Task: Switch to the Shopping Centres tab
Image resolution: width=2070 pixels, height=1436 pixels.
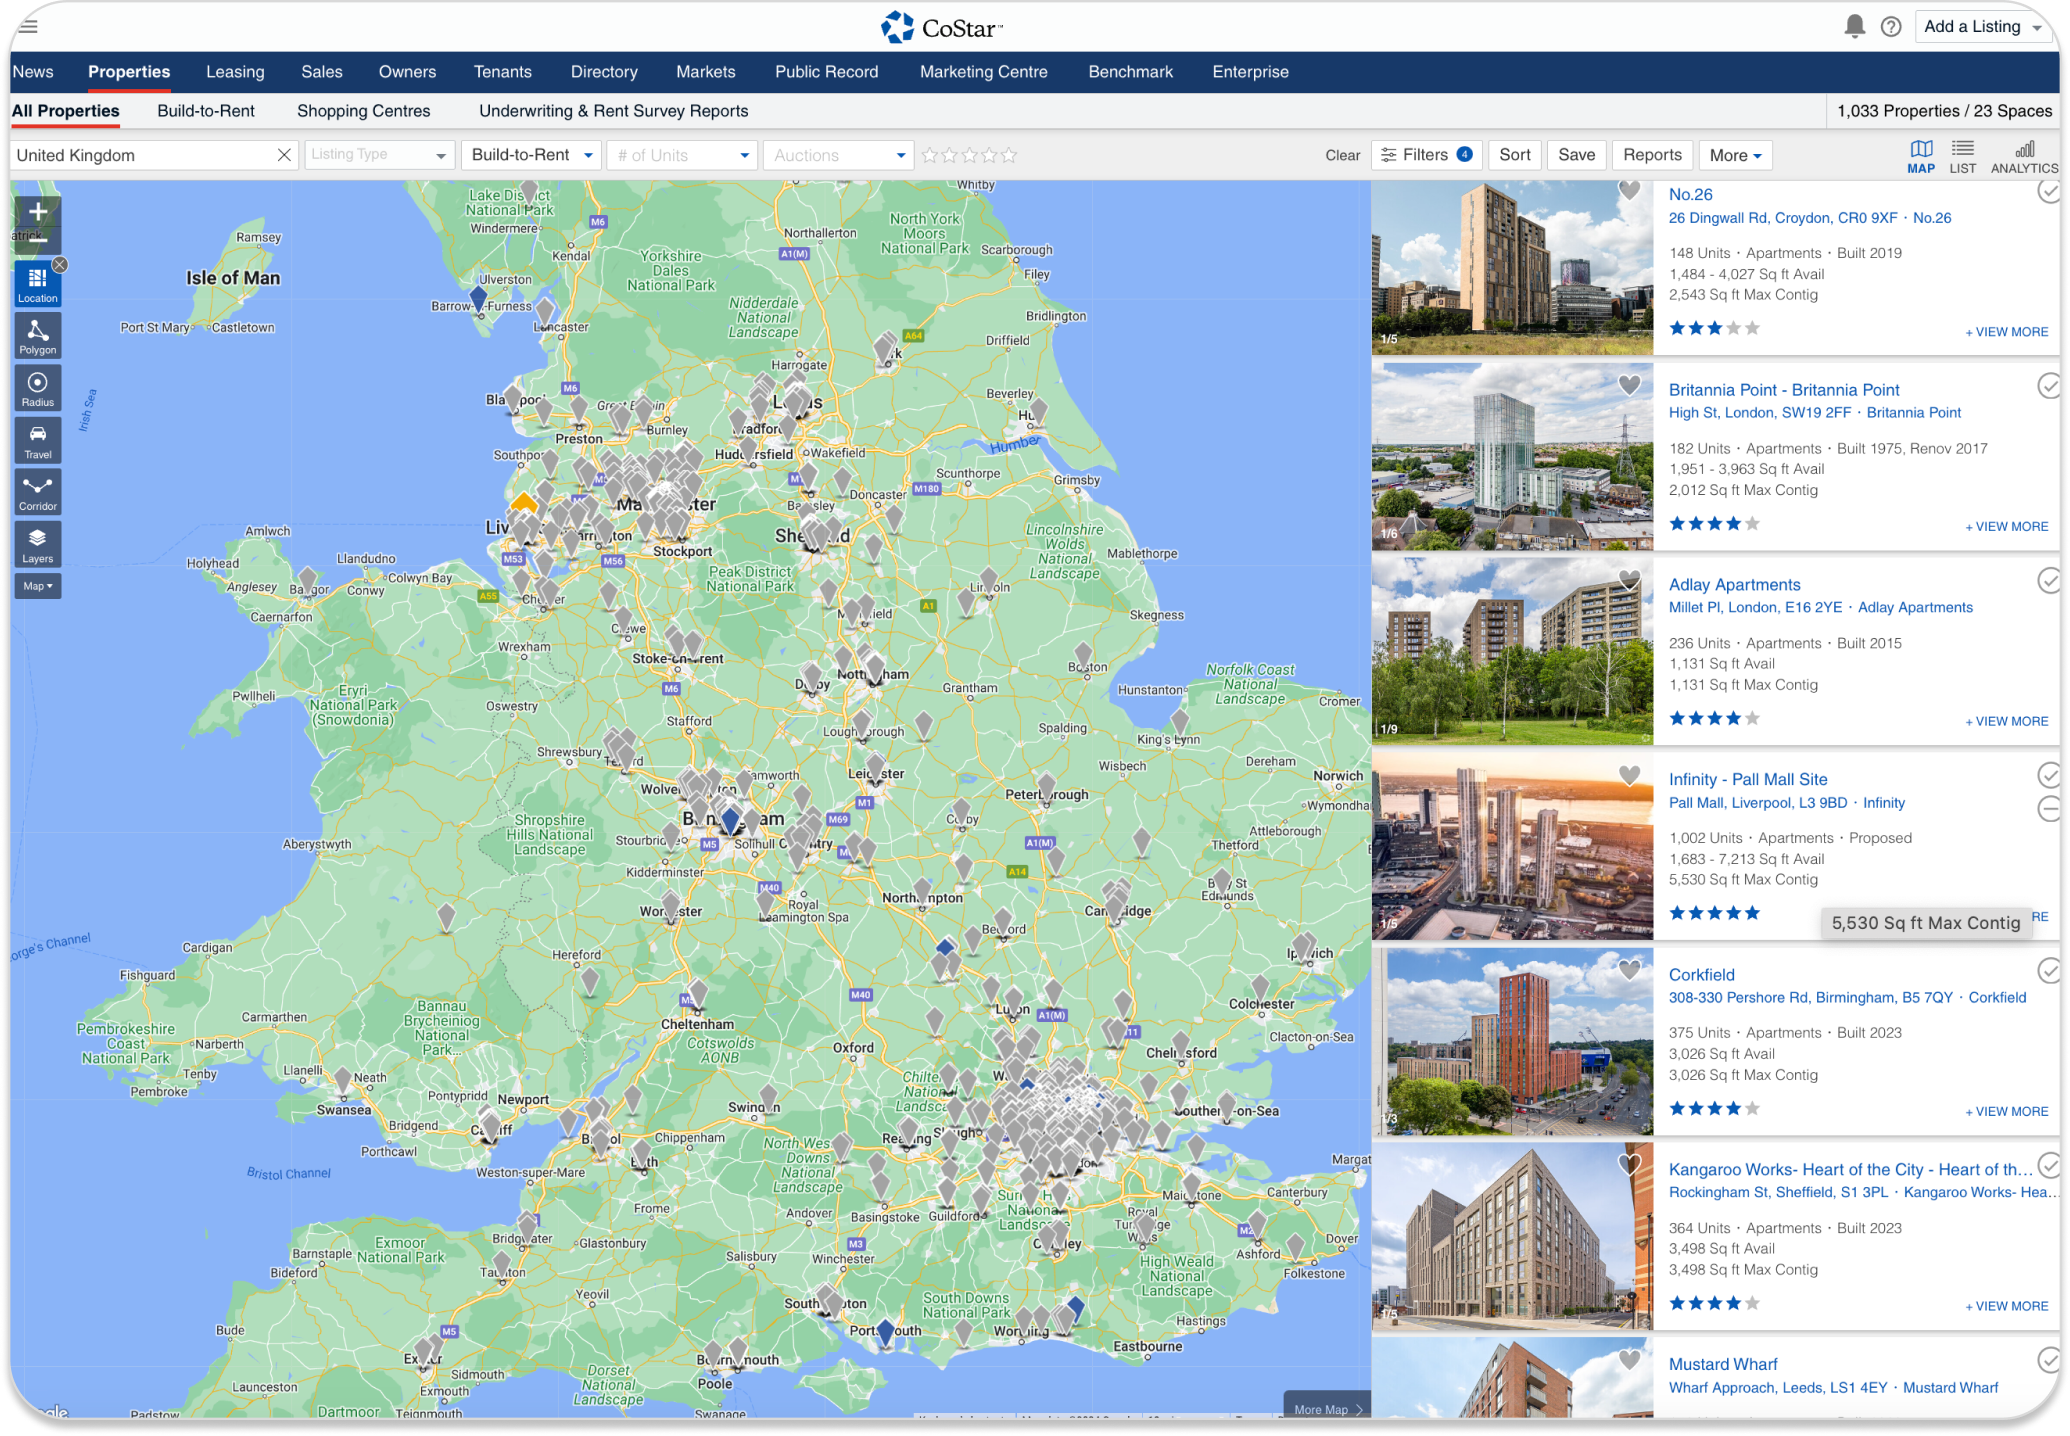Action: tap(363, 111)
